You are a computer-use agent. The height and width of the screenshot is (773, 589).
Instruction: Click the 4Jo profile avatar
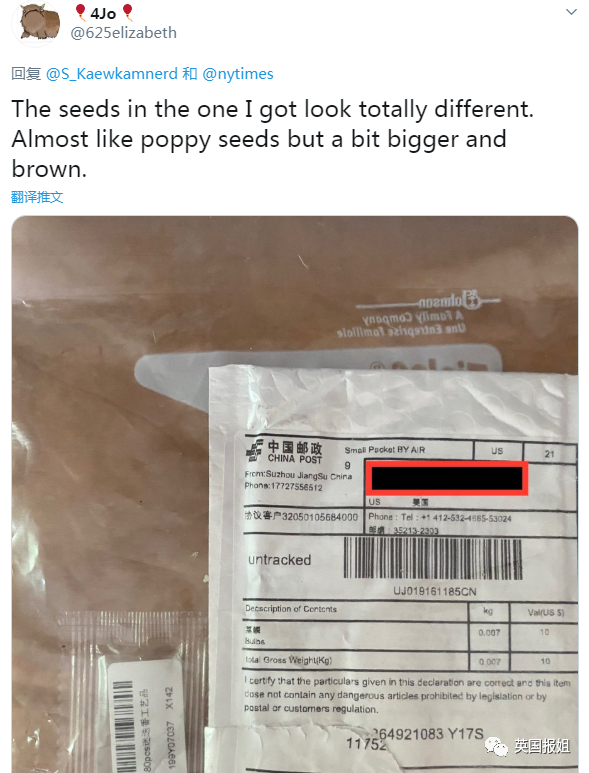coord(36,24)
